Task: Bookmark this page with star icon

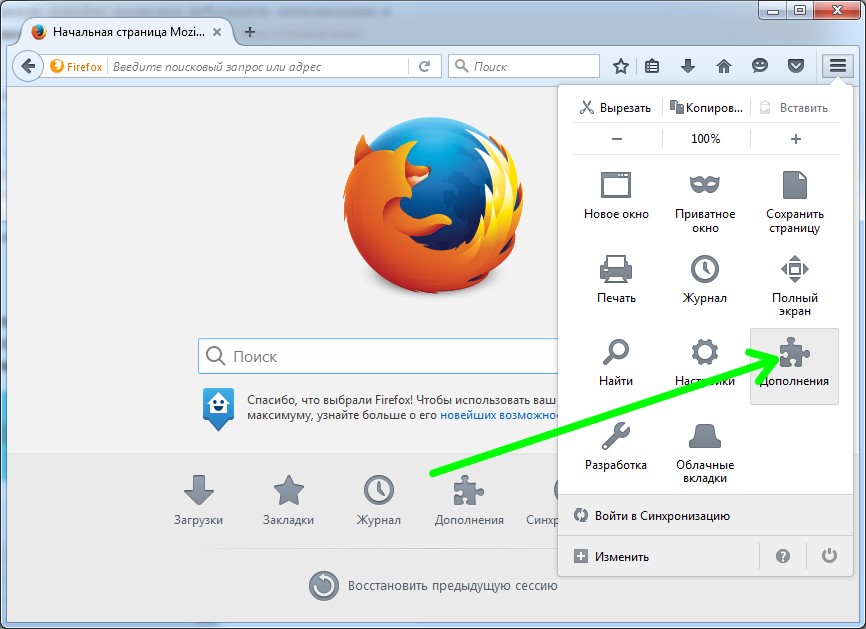Action: click(621, 66)
